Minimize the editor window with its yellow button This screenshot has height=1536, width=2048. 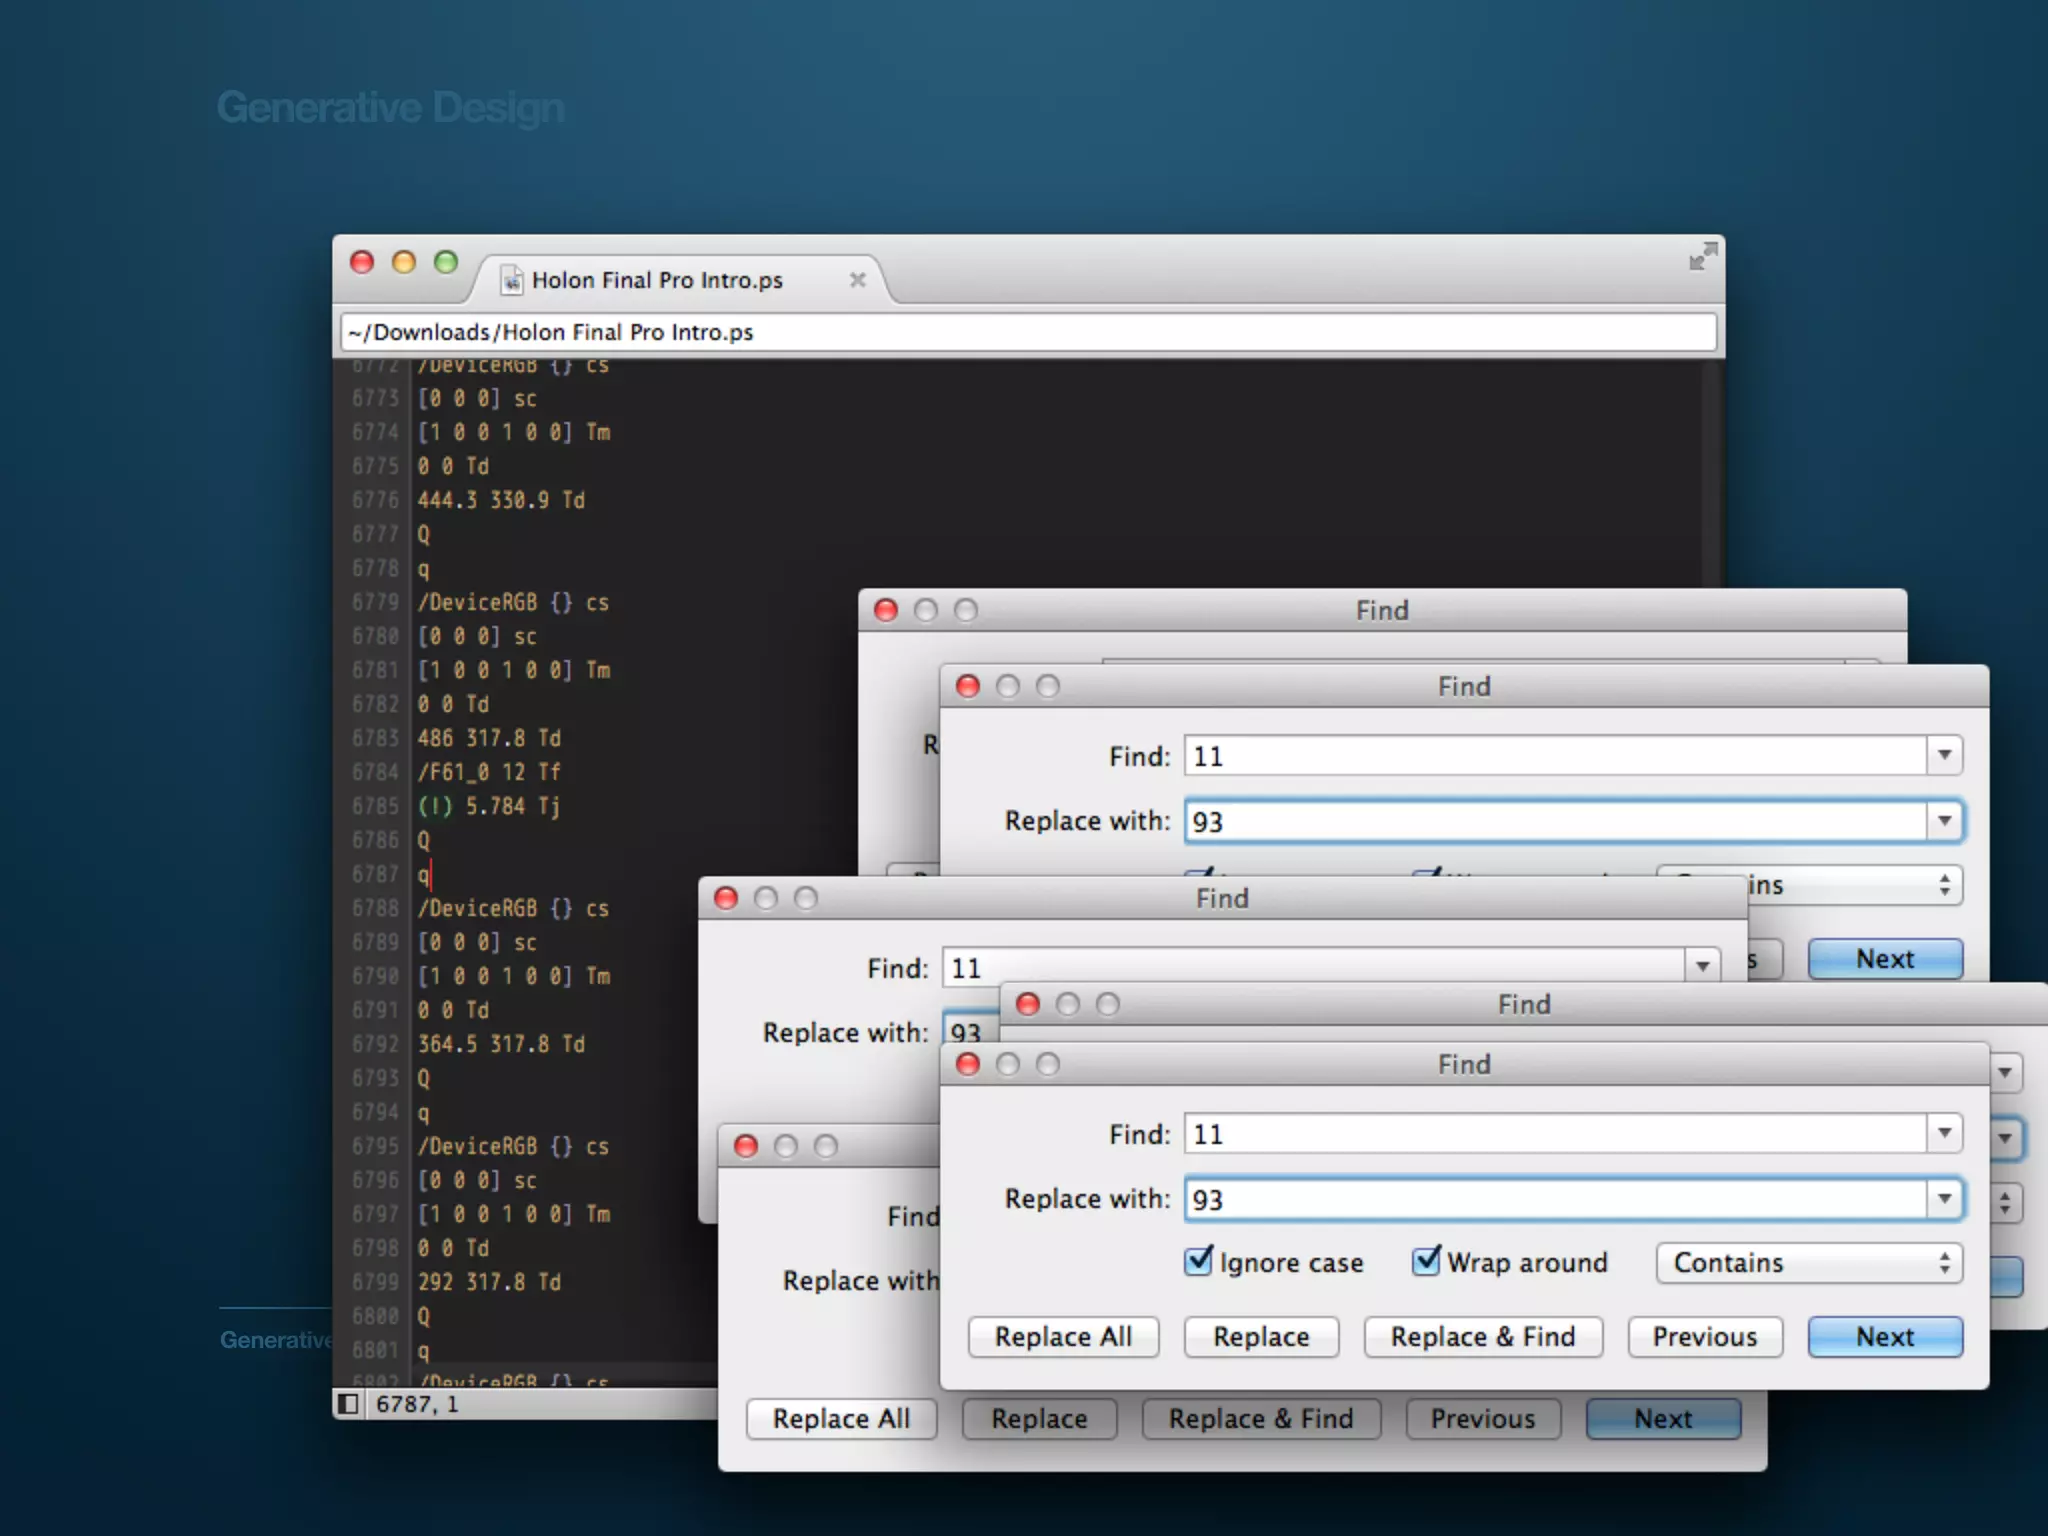(x=404, y=262)
